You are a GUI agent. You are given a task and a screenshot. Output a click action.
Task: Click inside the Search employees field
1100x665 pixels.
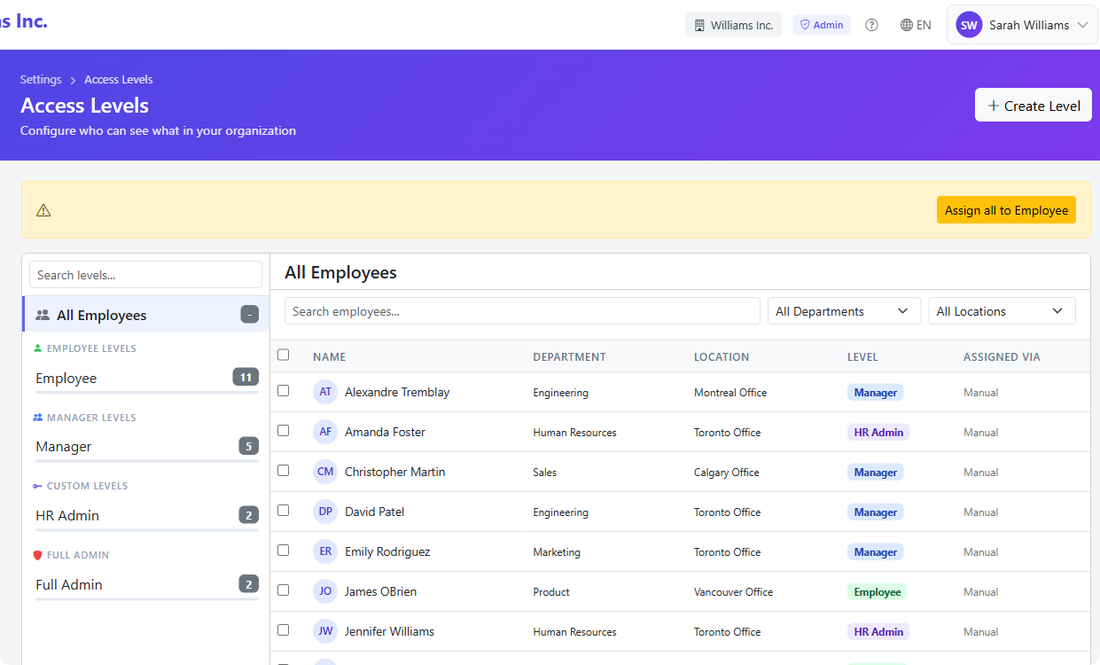pyautogui.click(x=522, y=310)
